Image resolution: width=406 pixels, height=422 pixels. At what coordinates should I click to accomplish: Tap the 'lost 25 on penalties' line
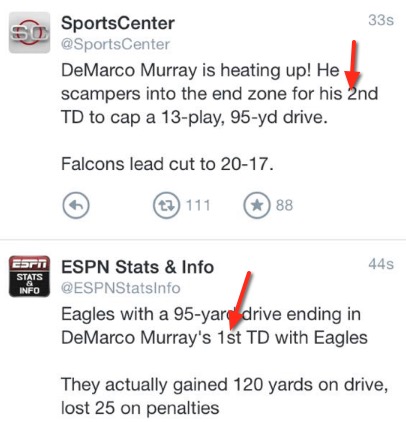140,408
